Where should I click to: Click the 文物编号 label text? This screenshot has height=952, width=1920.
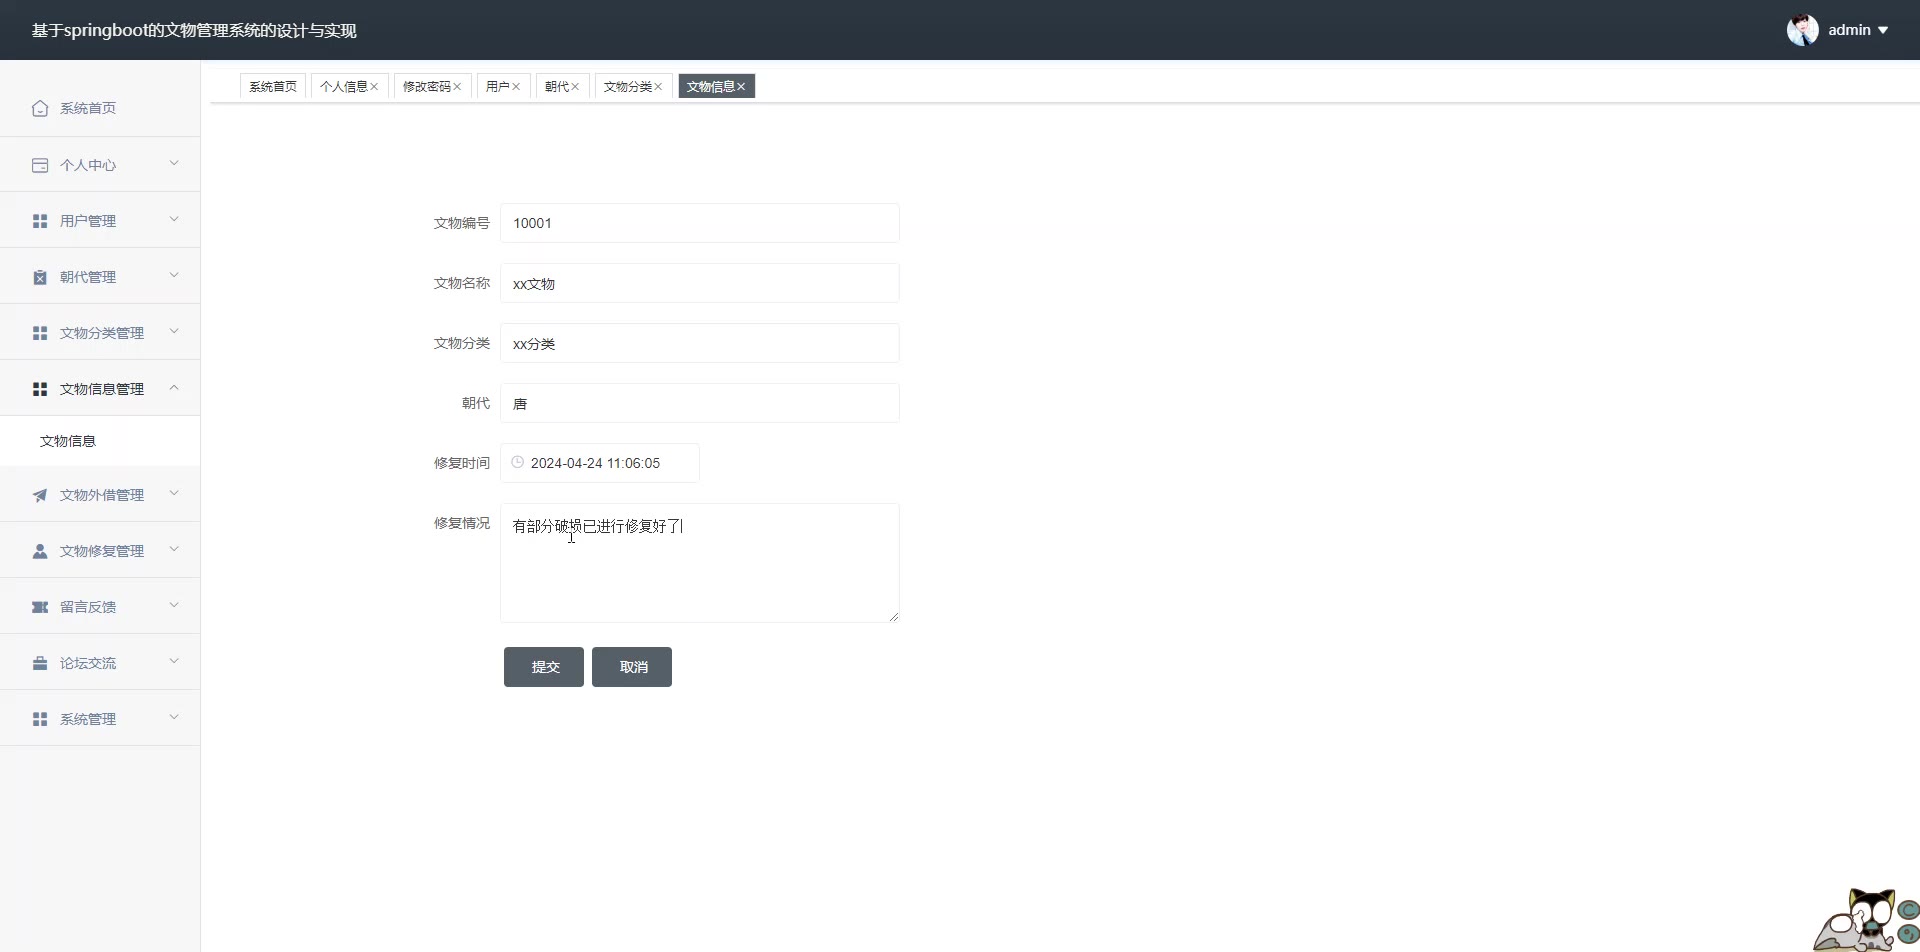point(462,223)
